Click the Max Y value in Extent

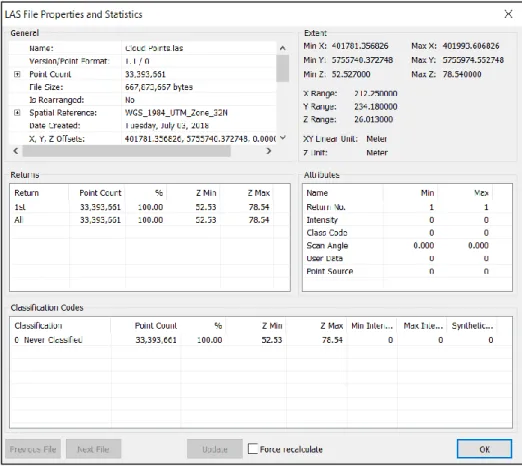473,60
